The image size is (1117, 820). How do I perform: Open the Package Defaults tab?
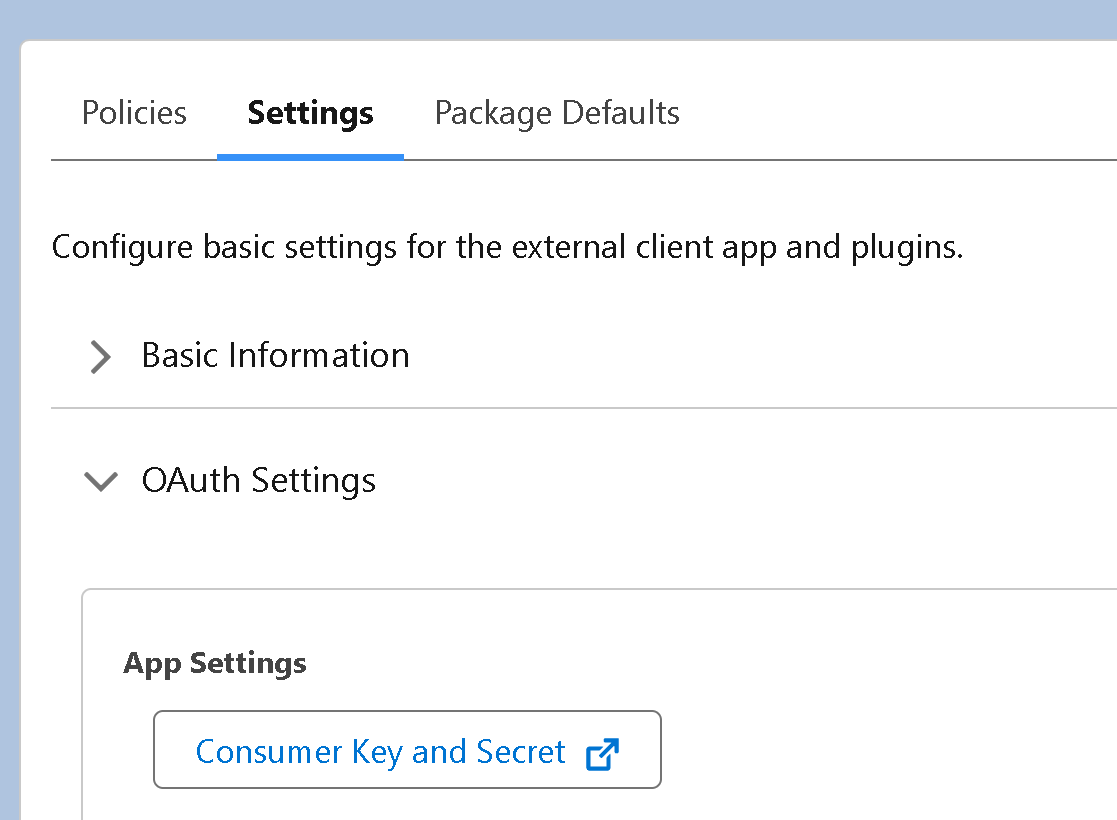tap(557, 113)
